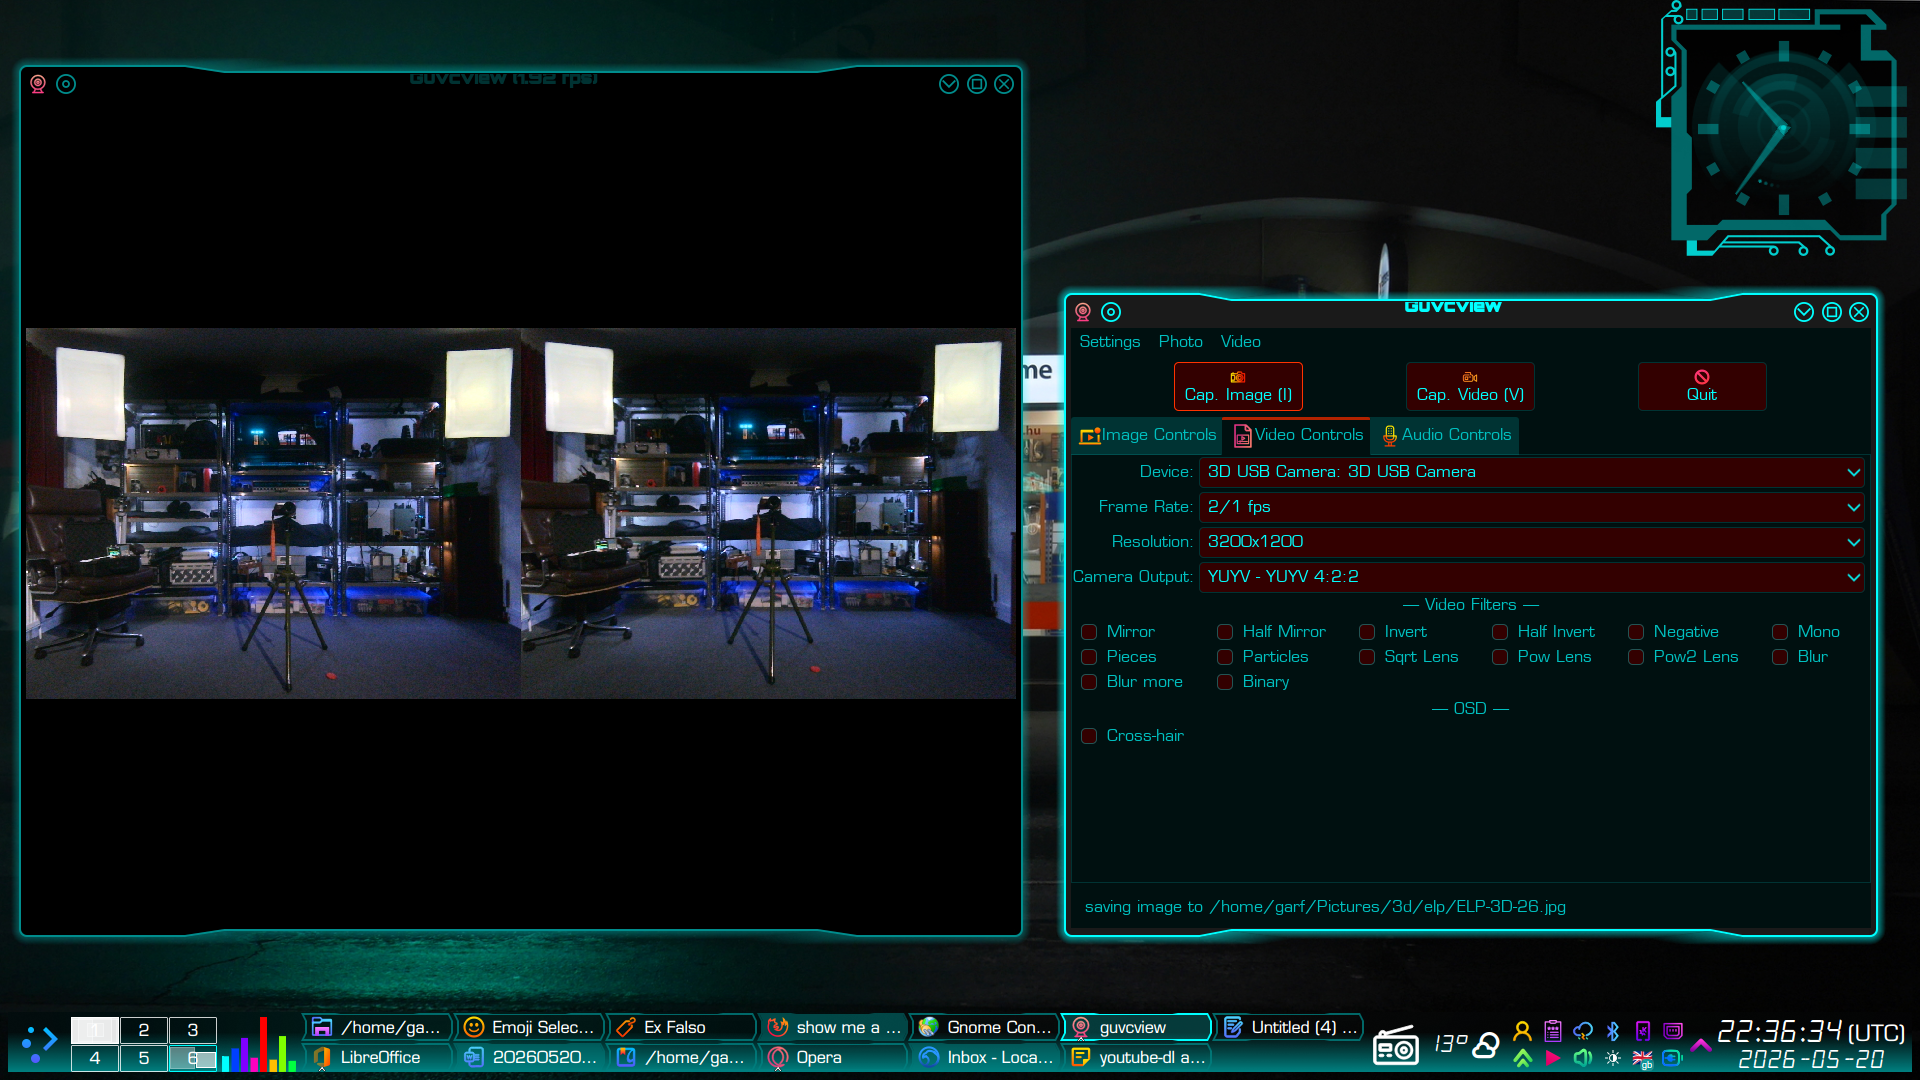Check the Pow2 Lens filter
This screenshot has width=1920, height=1080.
[x=1636, y=657]
